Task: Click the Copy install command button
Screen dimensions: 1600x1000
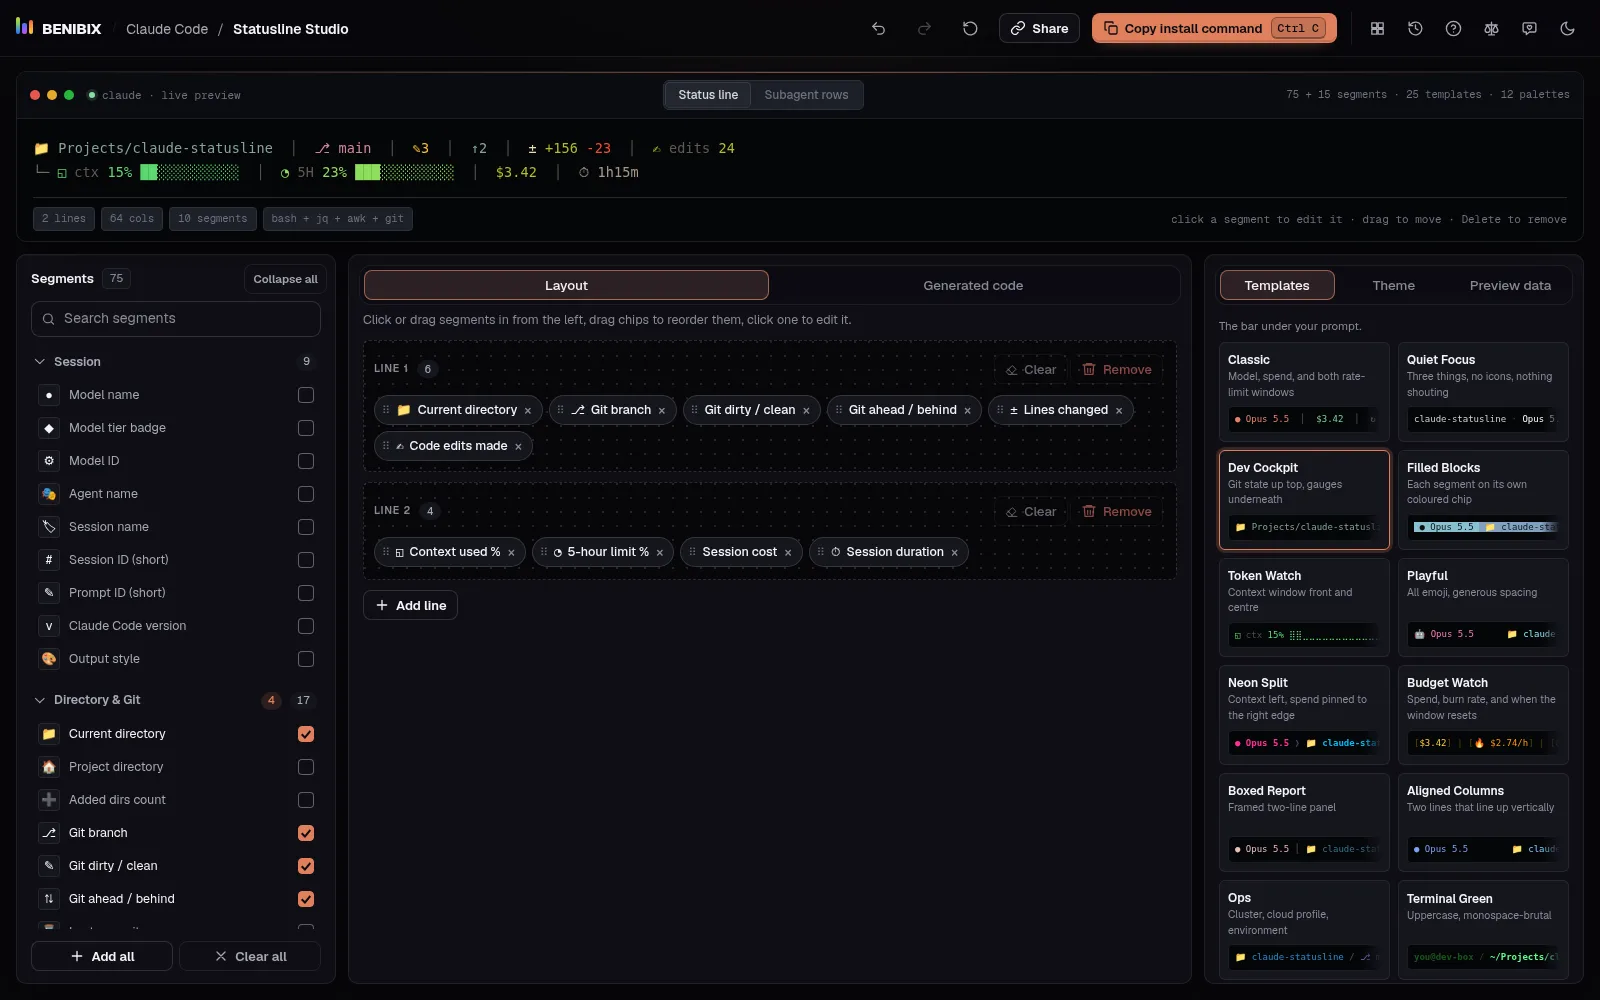Action: 1215,28
